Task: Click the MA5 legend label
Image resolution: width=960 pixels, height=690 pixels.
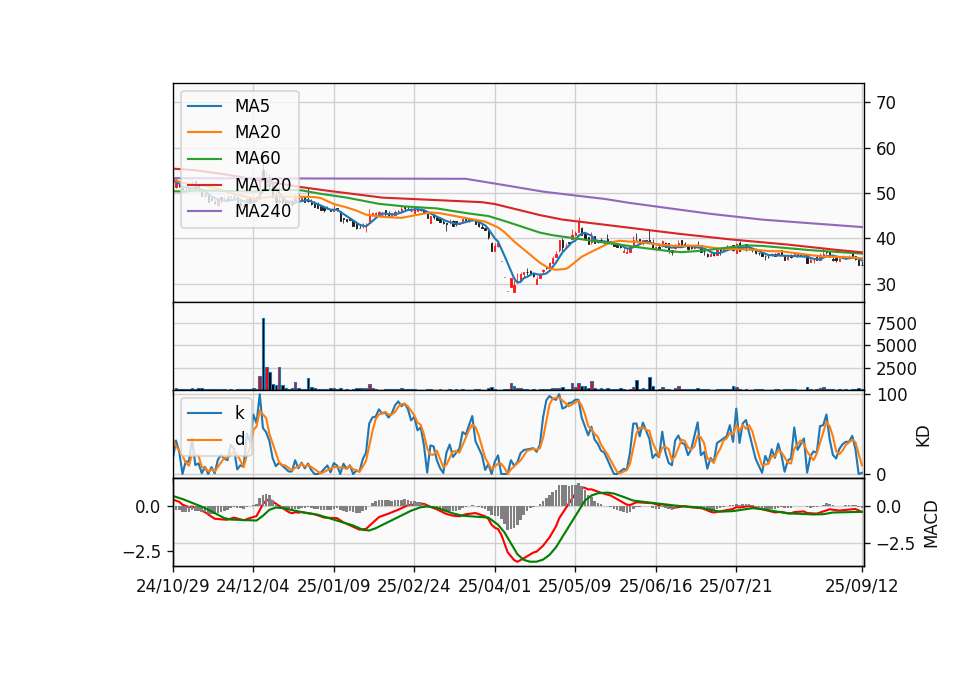Action: coord(252,106)
